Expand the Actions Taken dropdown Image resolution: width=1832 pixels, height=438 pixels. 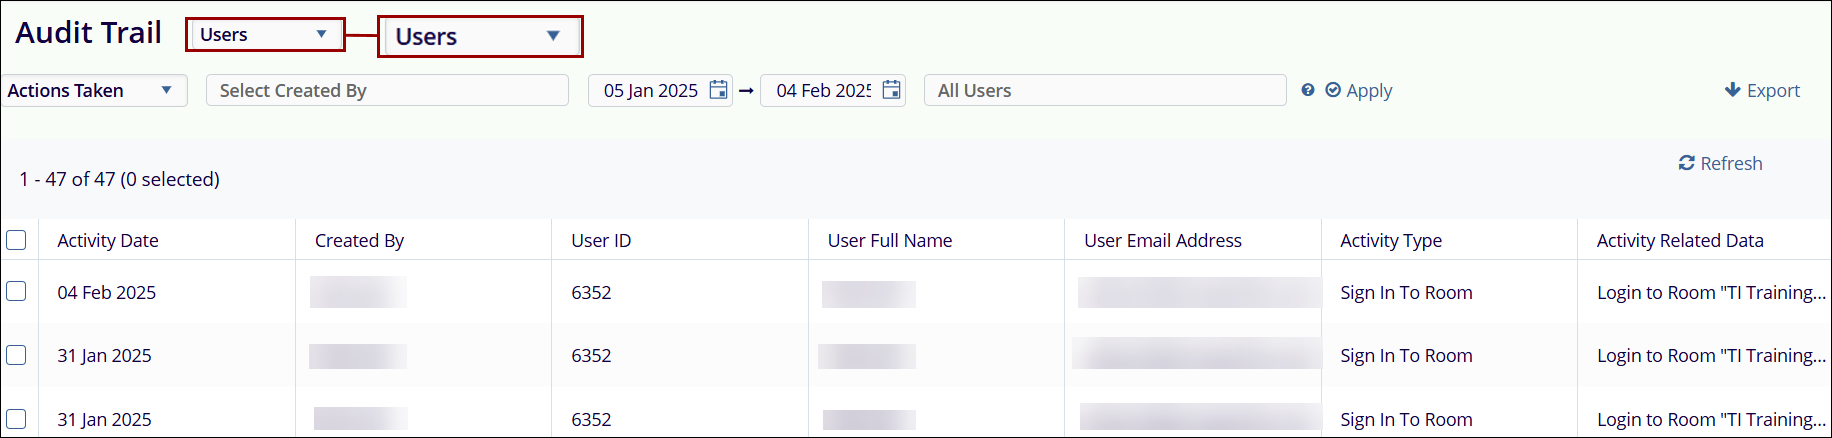pyautogui.click(x=92, y=91)
